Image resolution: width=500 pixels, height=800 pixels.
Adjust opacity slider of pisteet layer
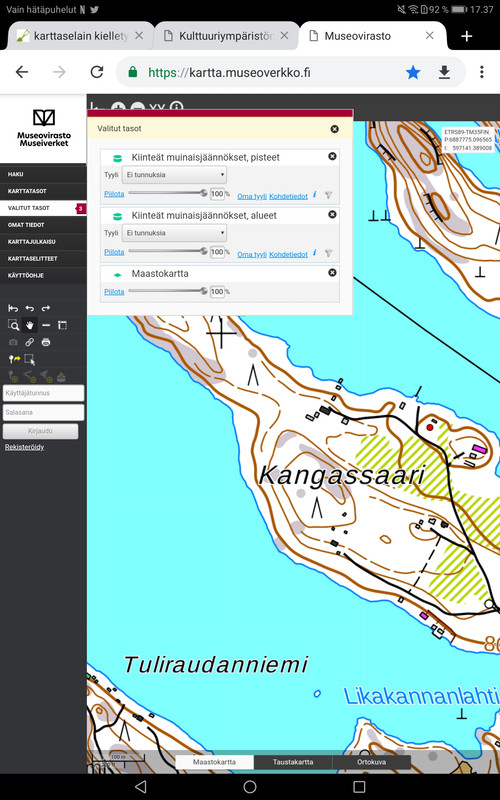168,193
